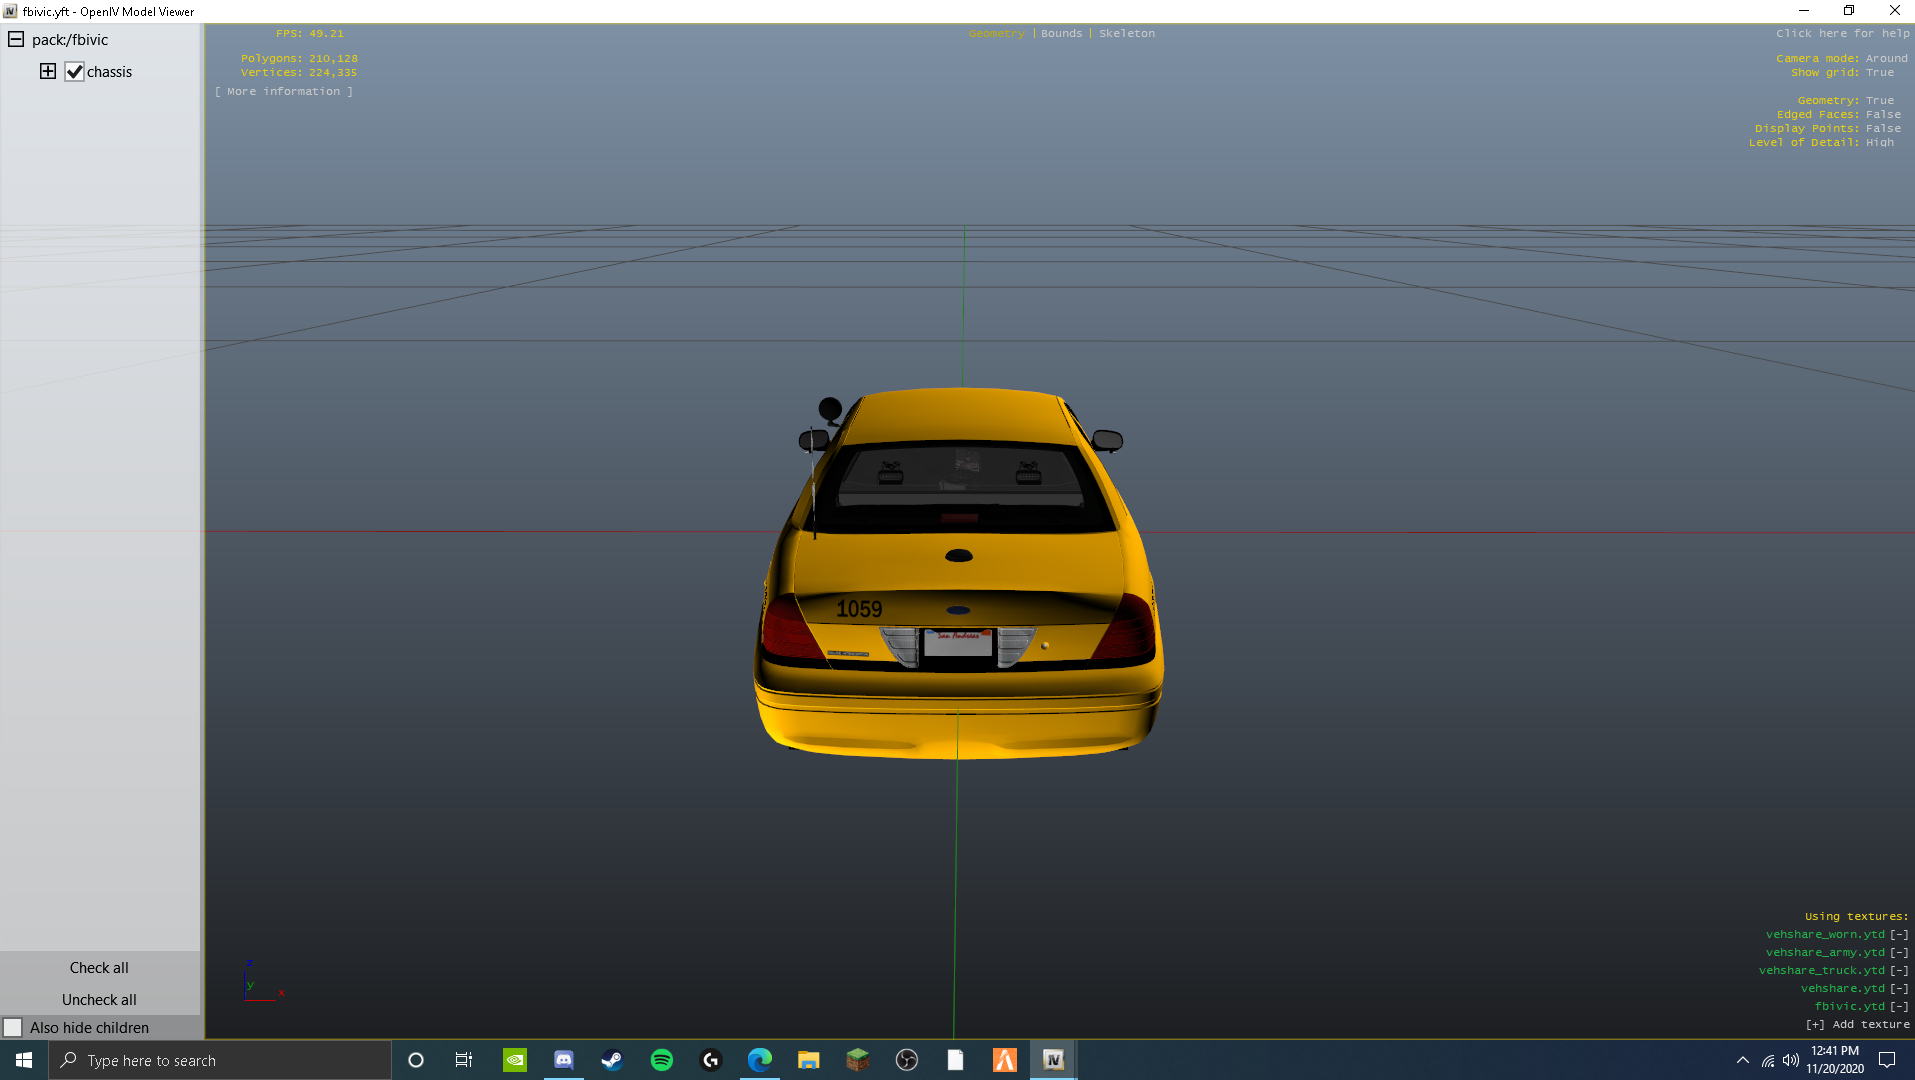The width and height of the screenshot is (1915, 1080).
Task: Open Steam from the taskbar
Action: click(612, 1060)
